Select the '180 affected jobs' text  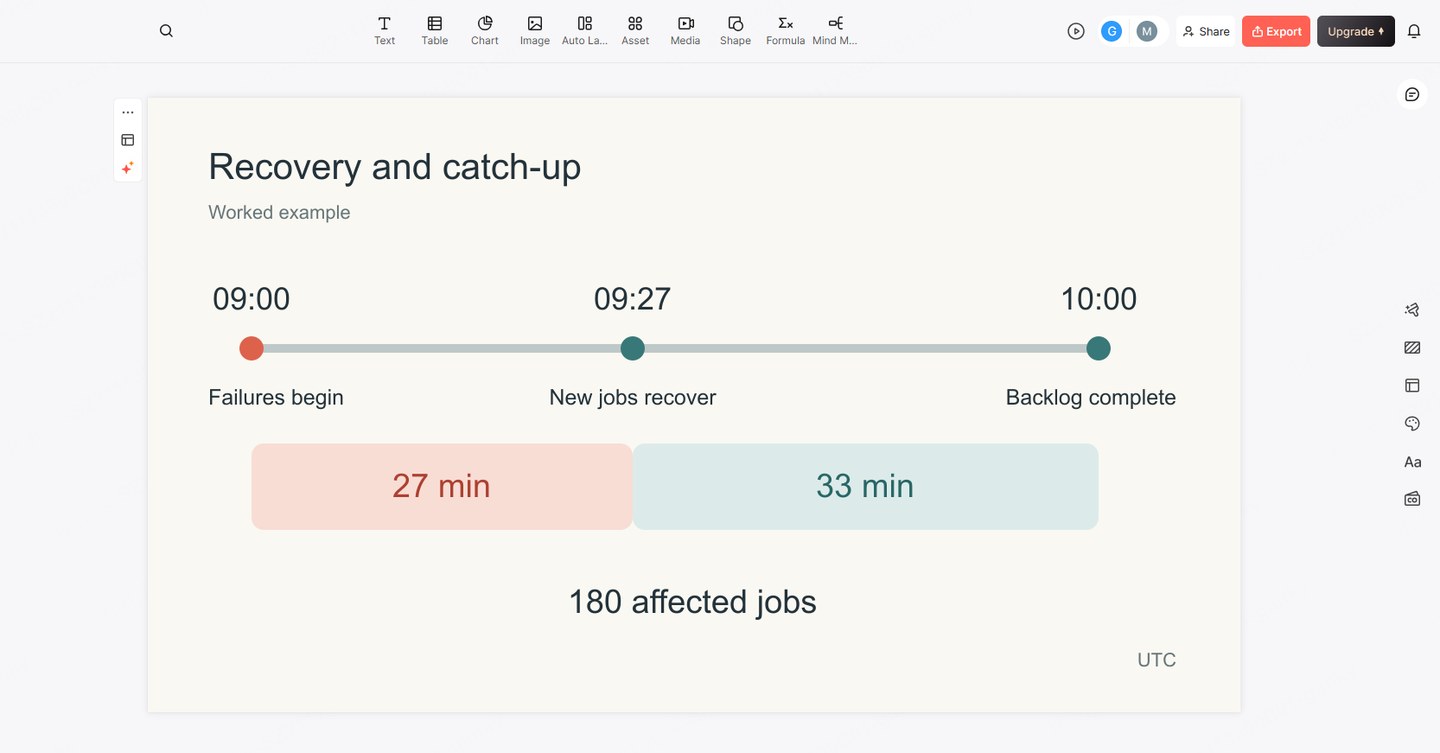coord(692,601)
